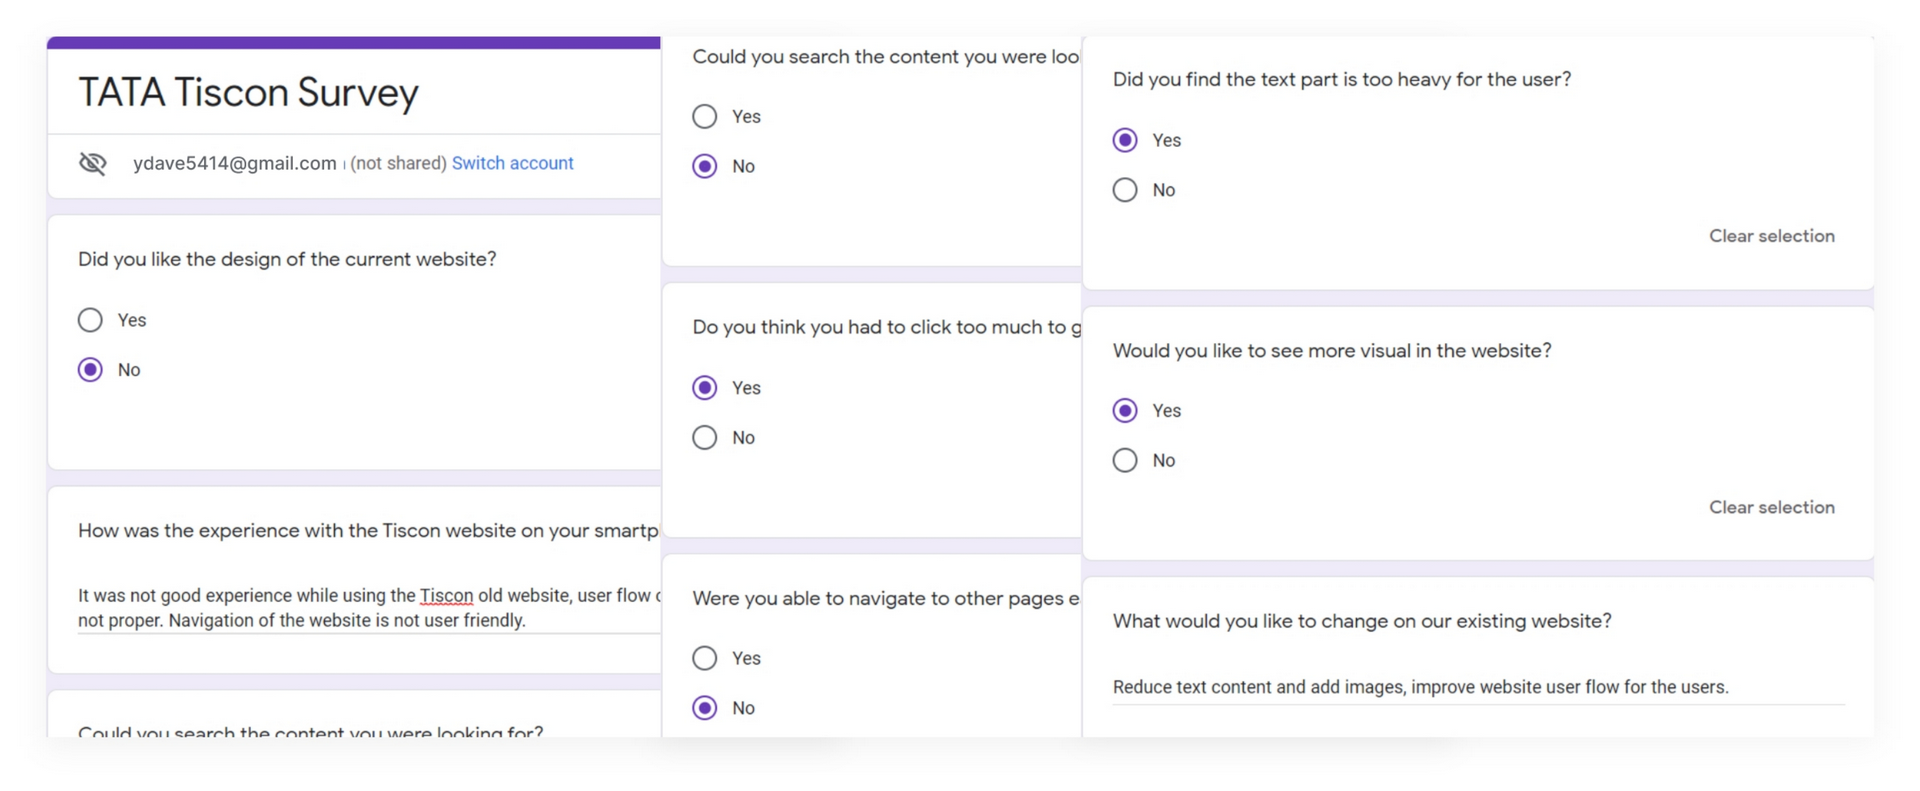Choose Yes for seeing more visual
Image resolution: width=1920 pixels, height=791 pixels.
pyautogui.click(x=1125, y=410)
